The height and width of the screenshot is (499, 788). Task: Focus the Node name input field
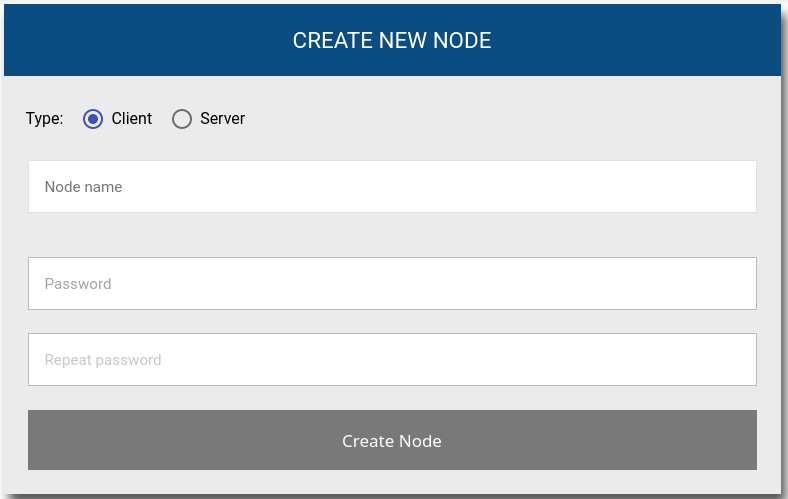(x=392, y=186)
